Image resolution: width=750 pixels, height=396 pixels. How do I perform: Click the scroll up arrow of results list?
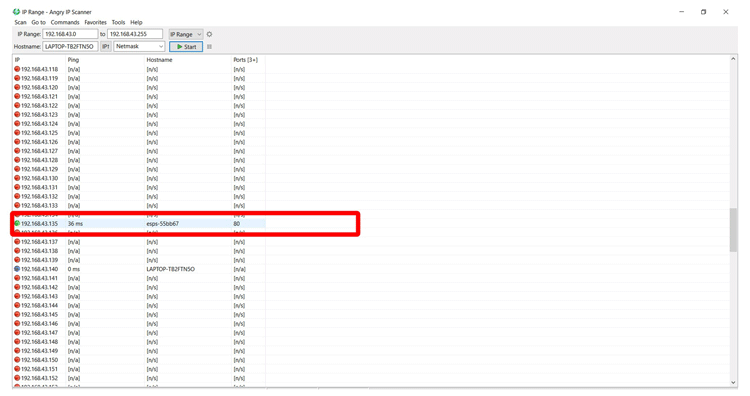pos(733,59)
